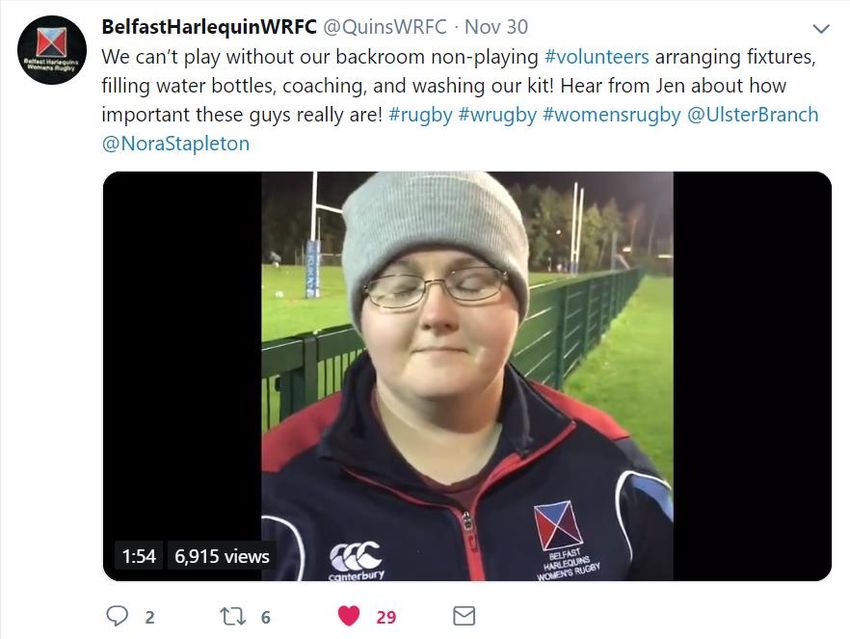Click the 6,915 views label
This screenshot has width=850, height=639.
[x=222, y=556]
